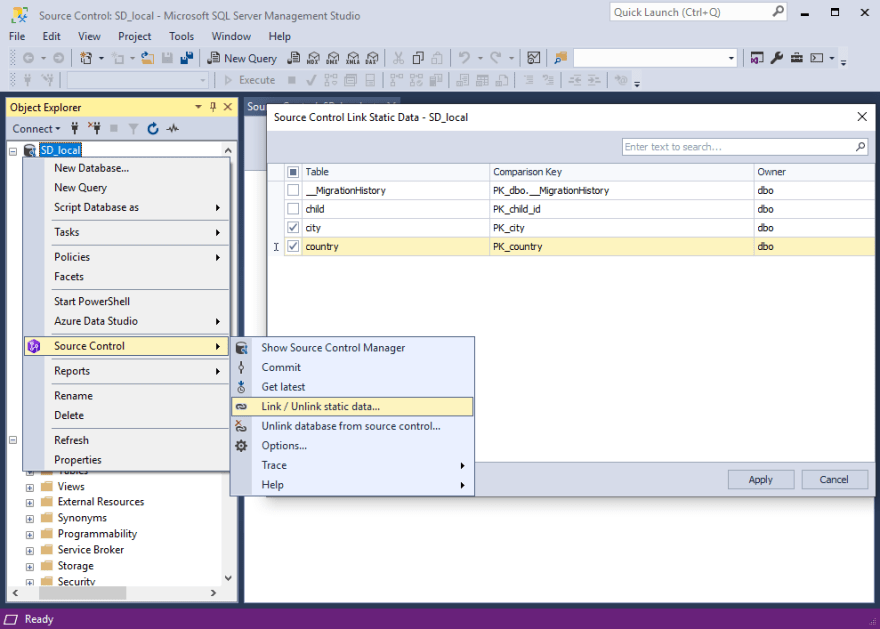
Task: Select Unlink database from source control
Action: [352, 426]
